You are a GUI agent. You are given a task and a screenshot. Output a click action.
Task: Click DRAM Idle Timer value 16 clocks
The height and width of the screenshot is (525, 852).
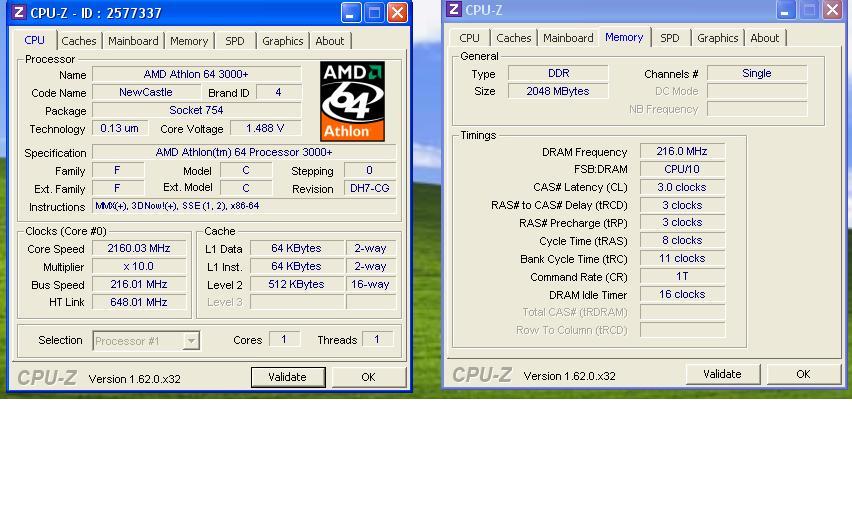pos(682,294)
